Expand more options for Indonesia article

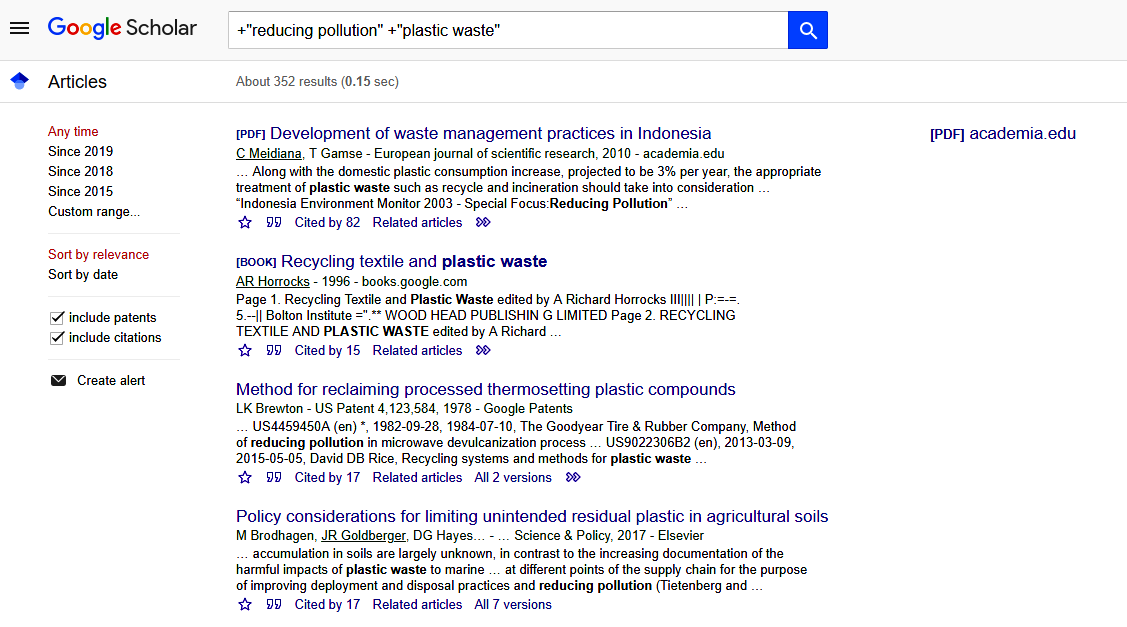pyautogui.click(x=483, y=223)
